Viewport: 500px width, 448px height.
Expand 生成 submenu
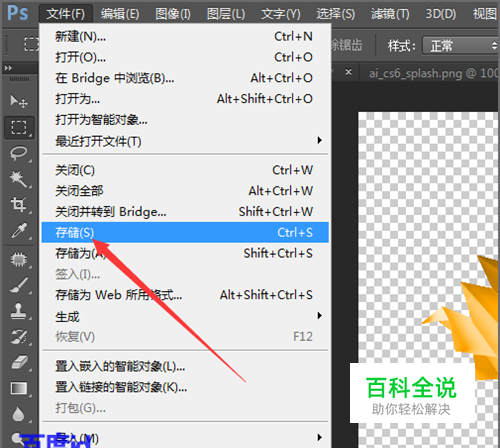click(x=185, y=316)
